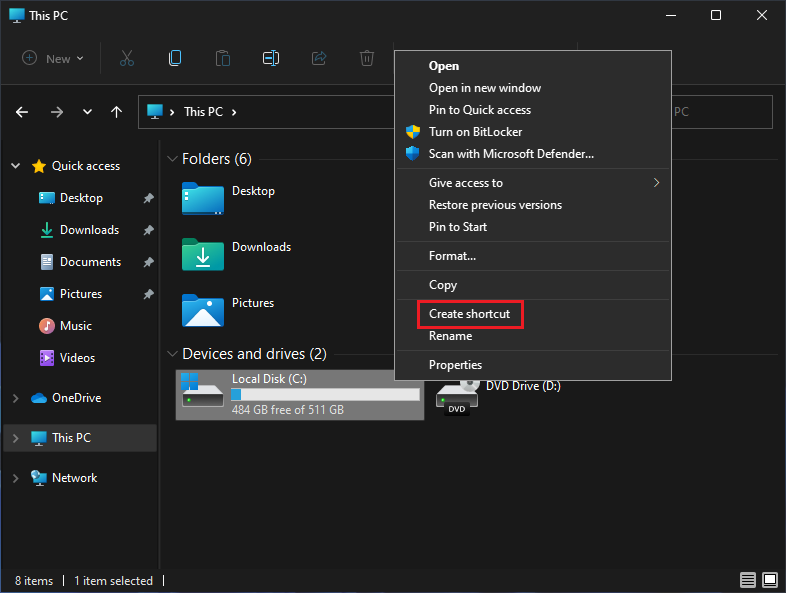Click the pin icon beside Downloads
This screenshot has height=593, width=786.
coord(148,230)
